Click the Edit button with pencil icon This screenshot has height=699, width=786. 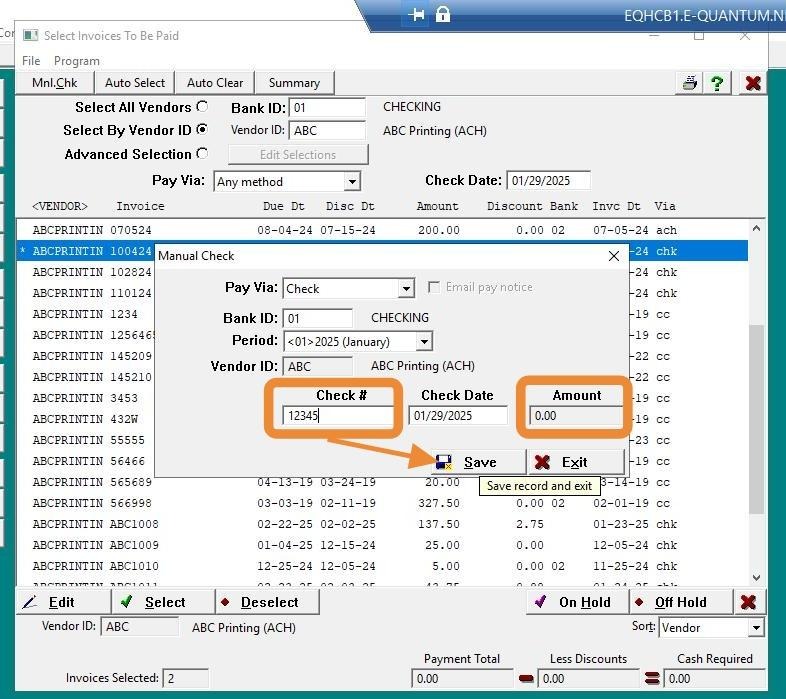[63, 602]
